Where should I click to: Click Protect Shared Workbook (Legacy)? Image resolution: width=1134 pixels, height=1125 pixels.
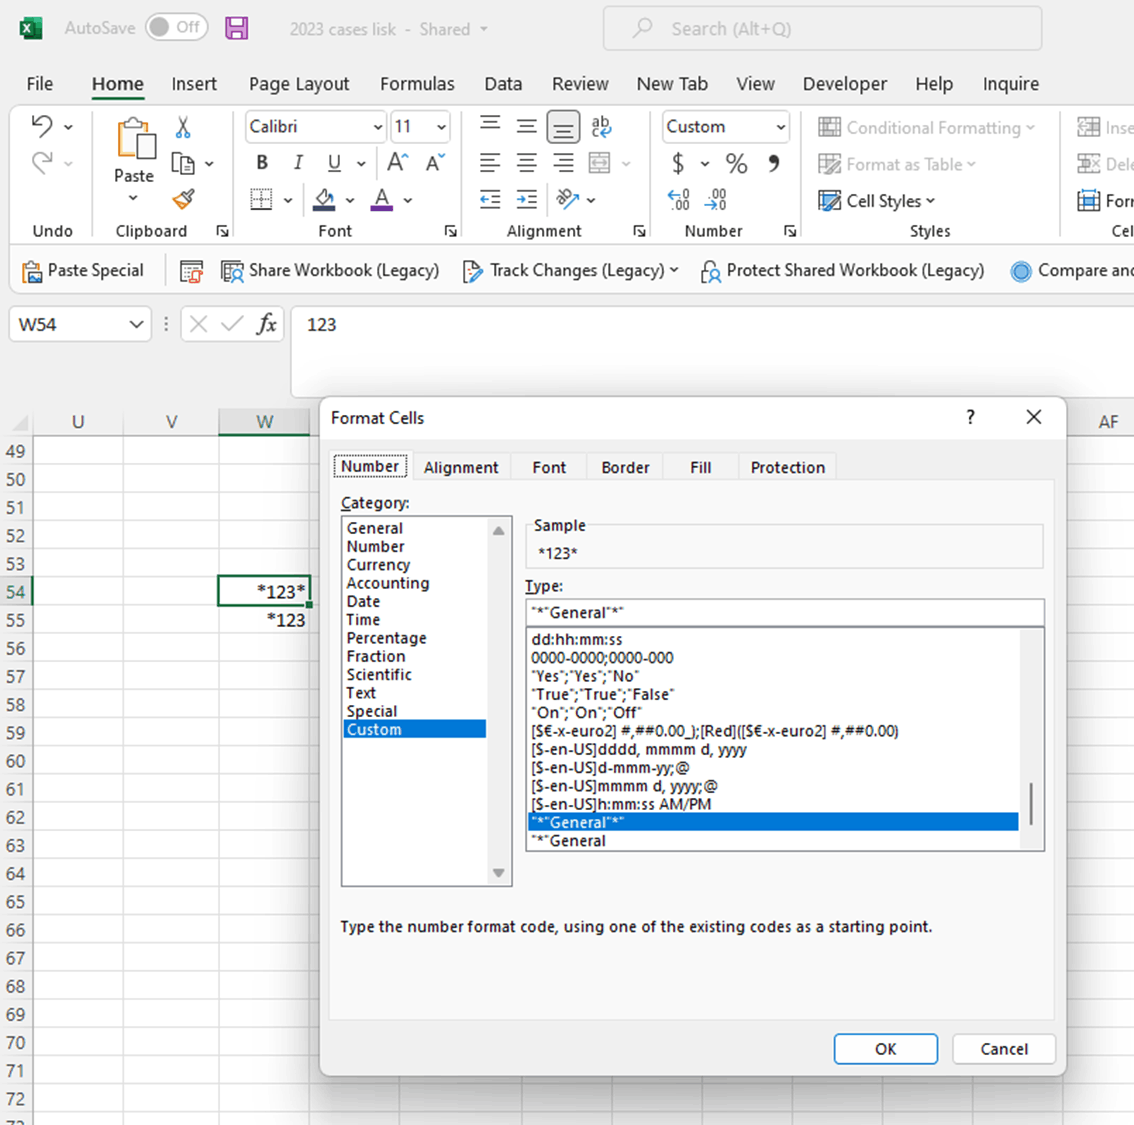point(843,271)
